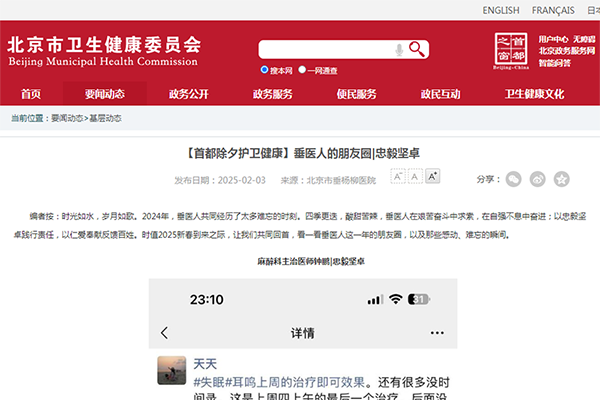Click the microphone voice search icon

click(x=400, y=49)
